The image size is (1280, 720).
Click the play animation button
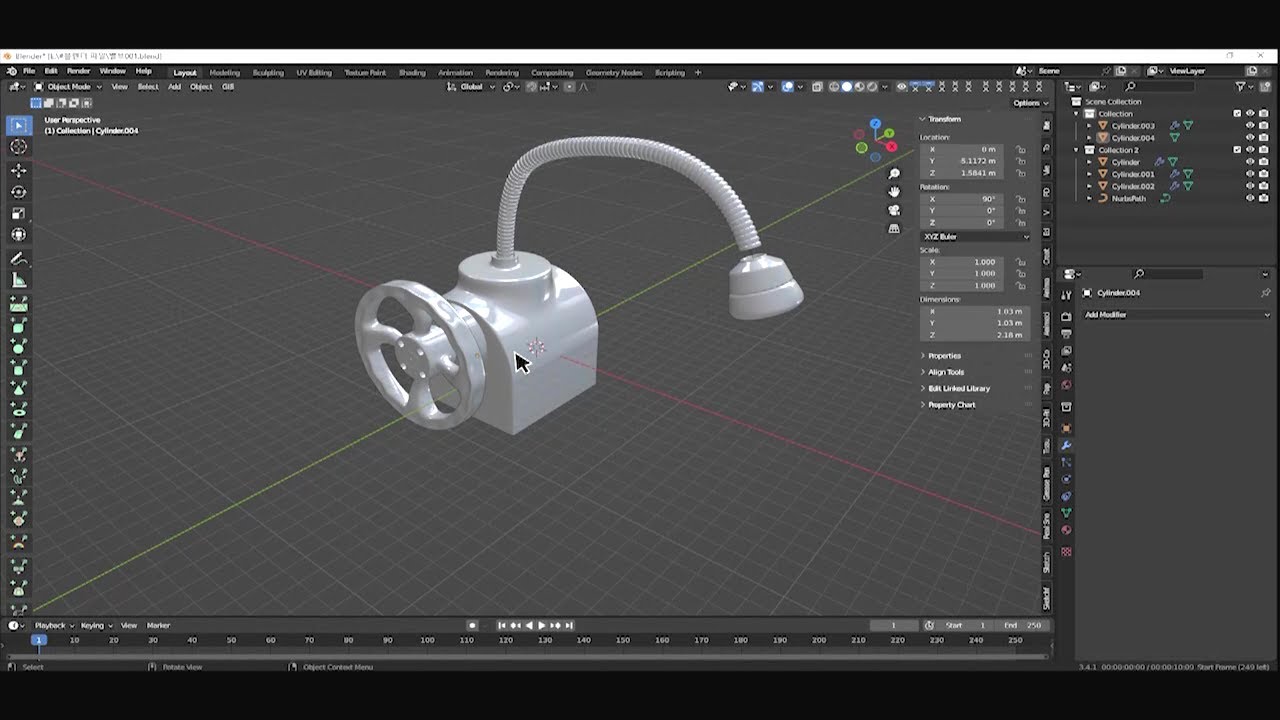pos(542,626)
